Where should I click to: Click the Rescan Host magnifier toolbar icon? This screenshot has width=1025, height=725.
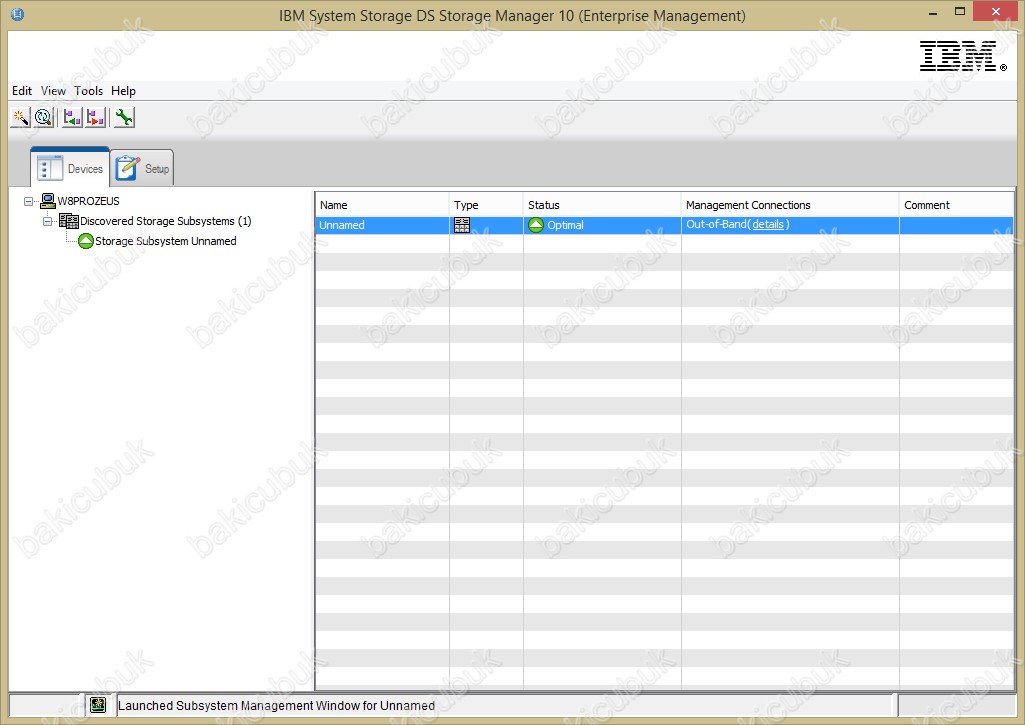pos(44,118)
